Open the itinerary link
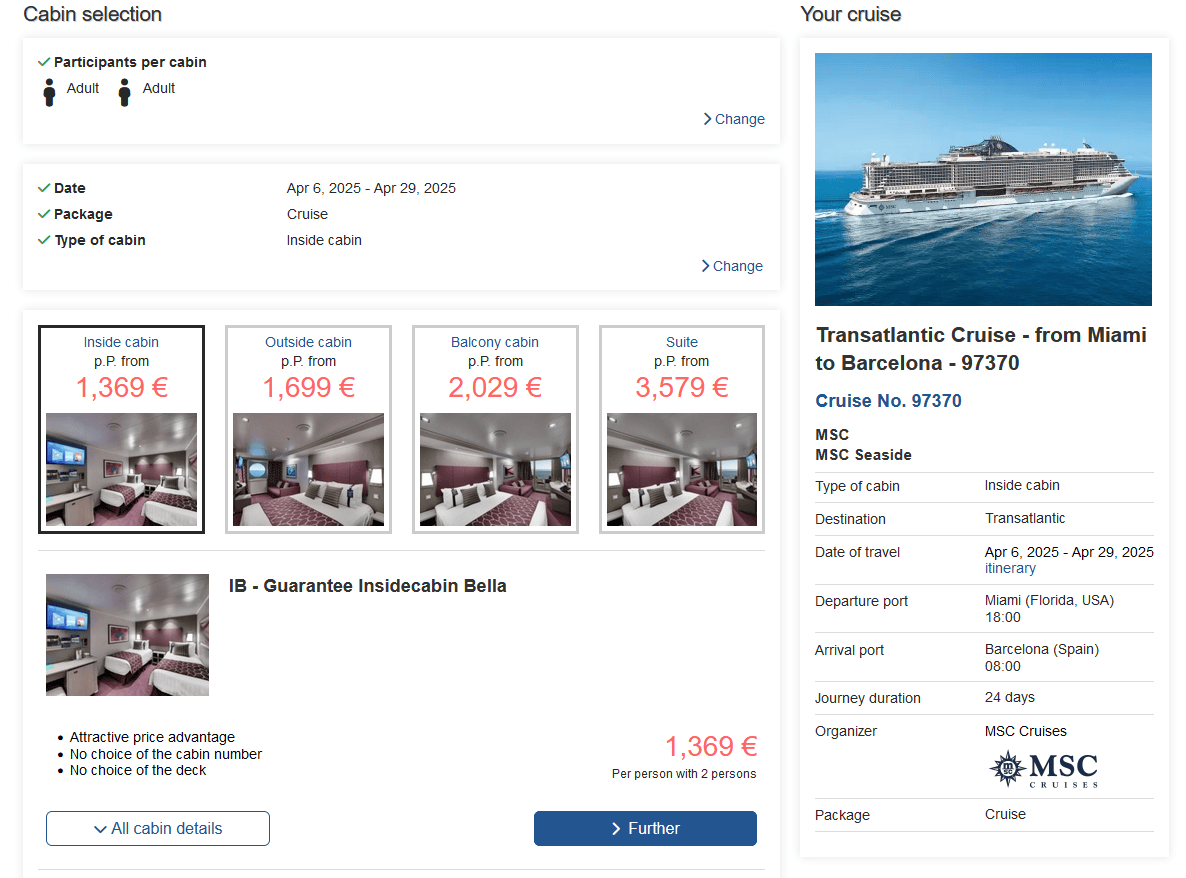1186x878 pixels. click(x=1010, y=568)
